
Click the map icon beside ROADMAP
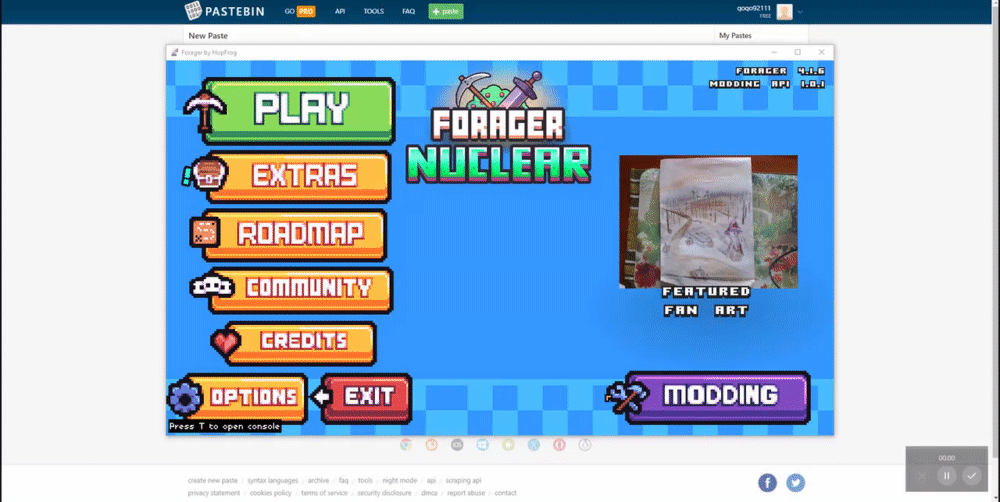point(204,232)
